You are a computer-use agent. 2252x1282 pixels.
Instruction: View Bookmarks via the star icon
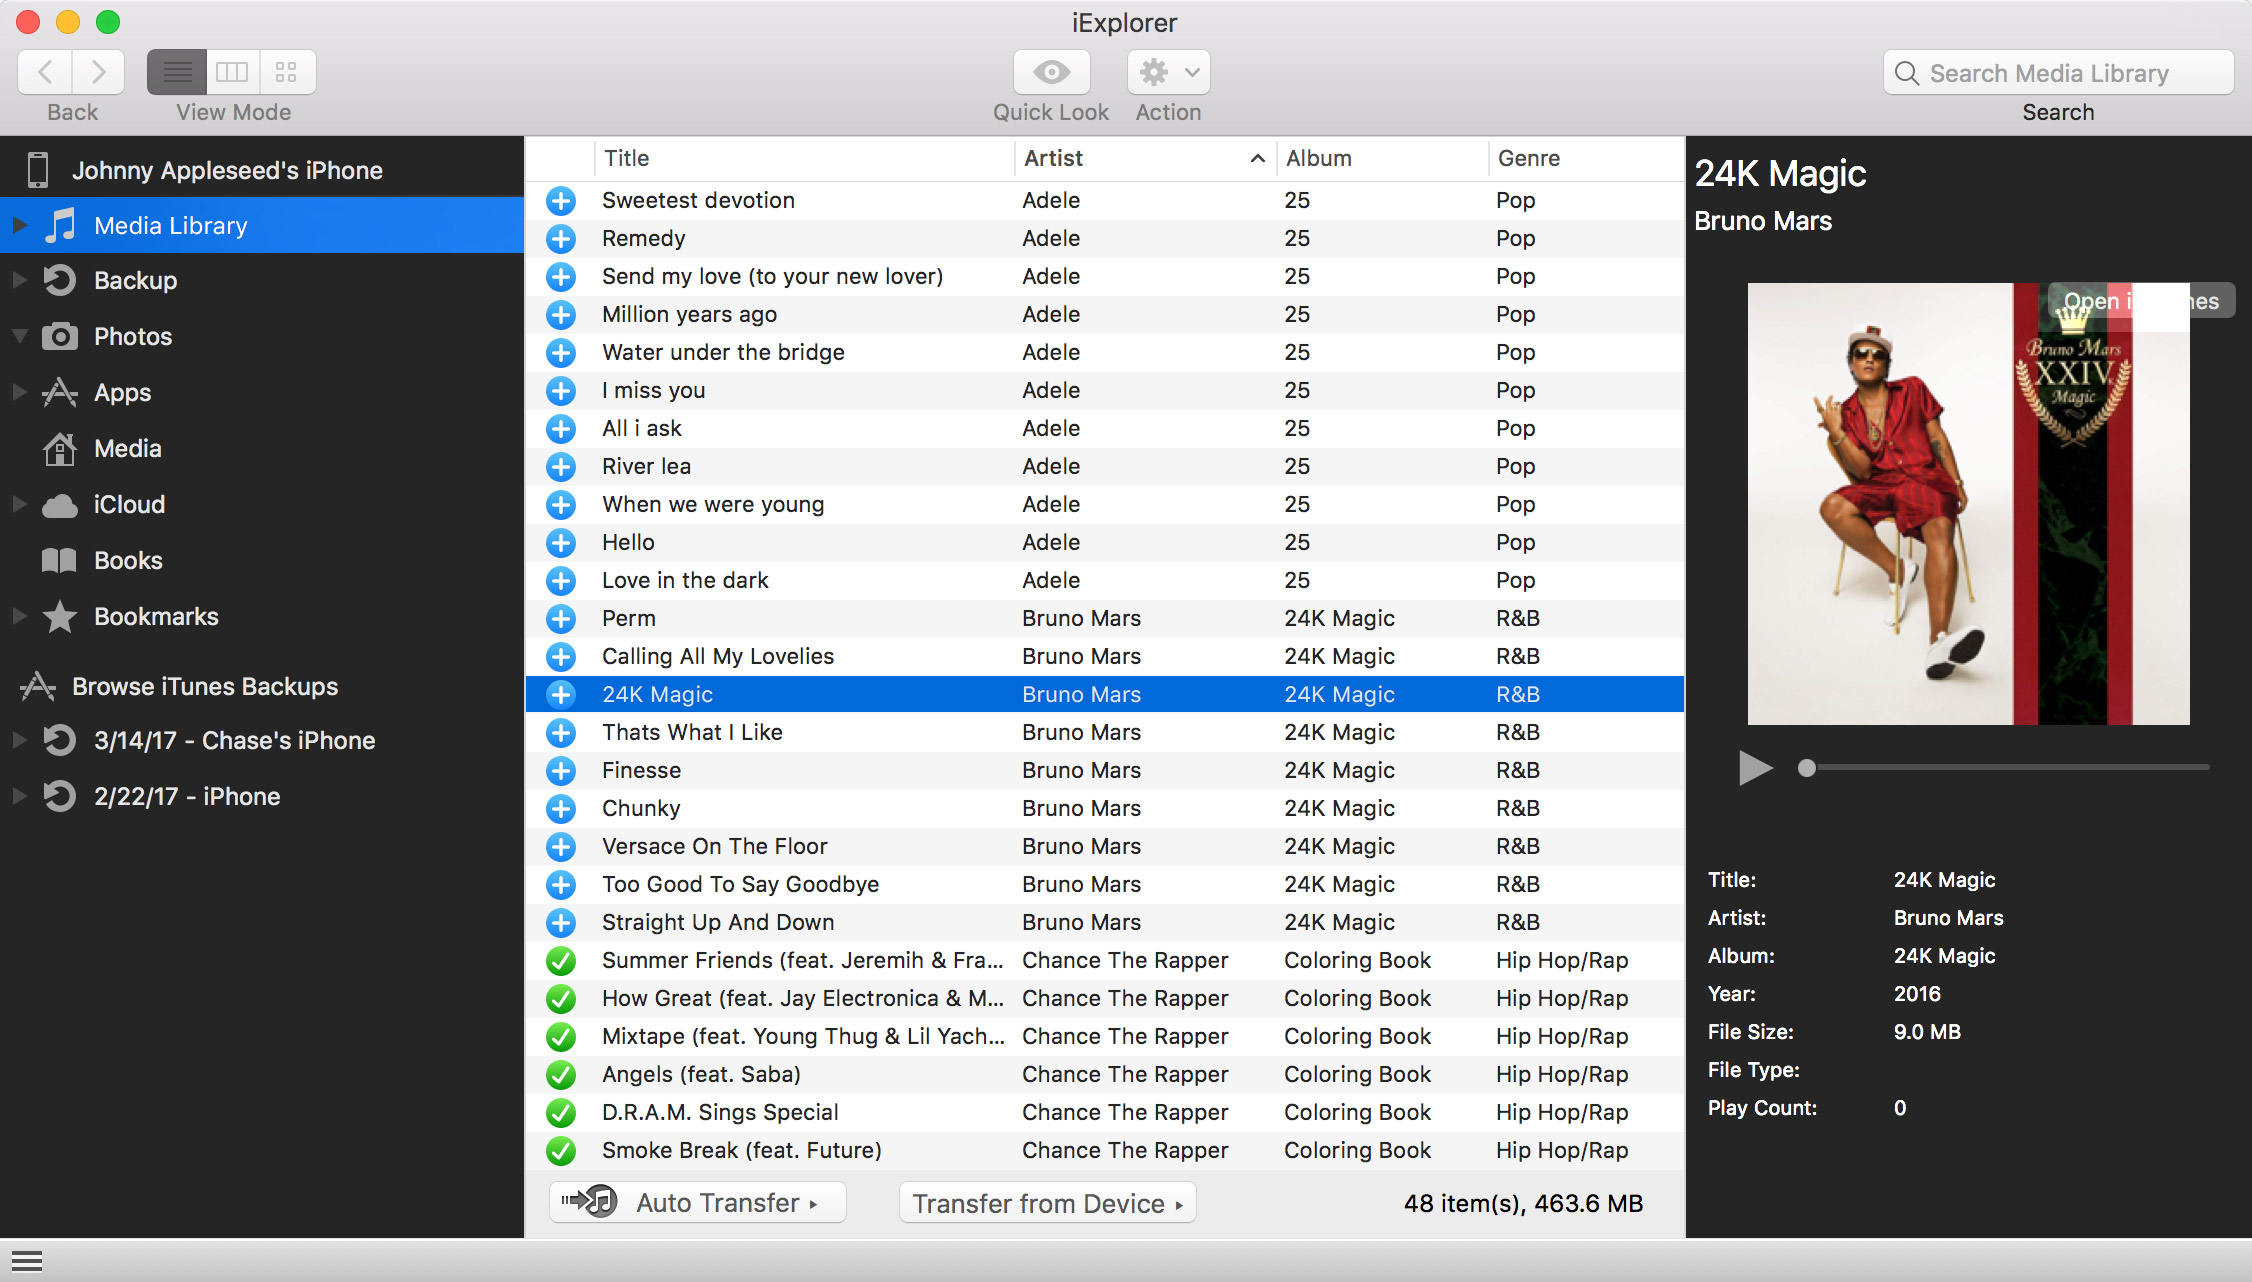60,617
